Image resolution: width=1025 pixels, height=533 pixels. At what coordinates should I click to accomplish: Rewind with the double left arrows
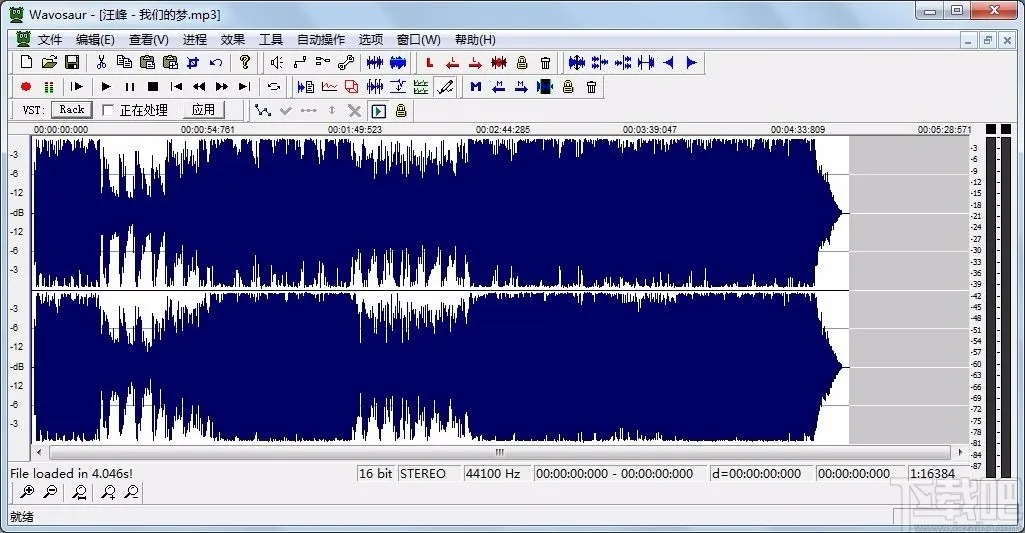click(x=199, y=86)
